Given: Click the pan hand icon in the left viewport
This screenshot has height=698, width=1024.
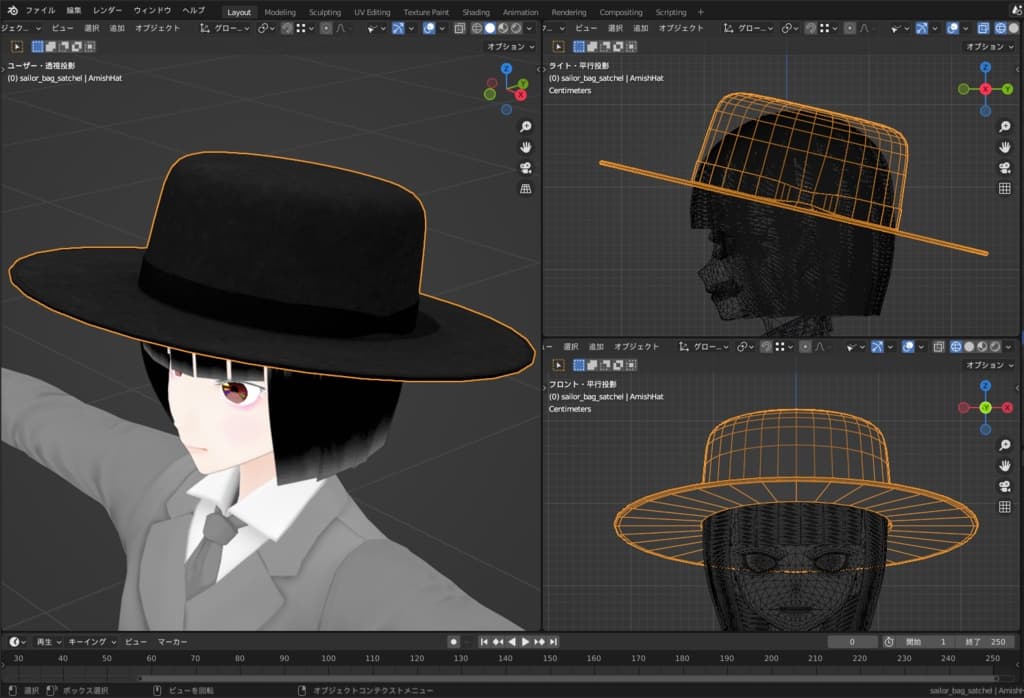Looking at the screenshot, I should (526, 147).
